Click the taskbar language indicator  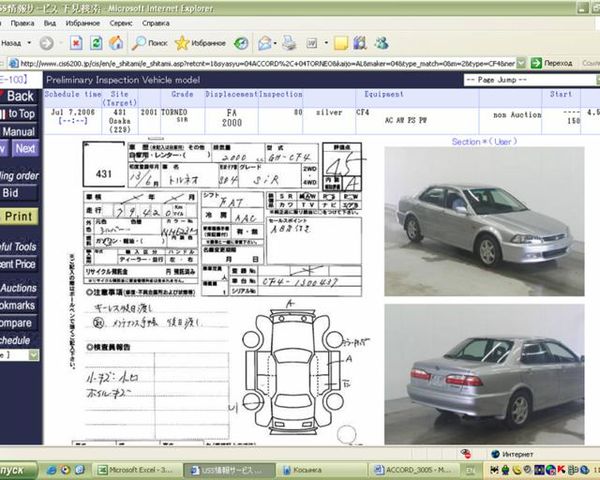[470, 470]
